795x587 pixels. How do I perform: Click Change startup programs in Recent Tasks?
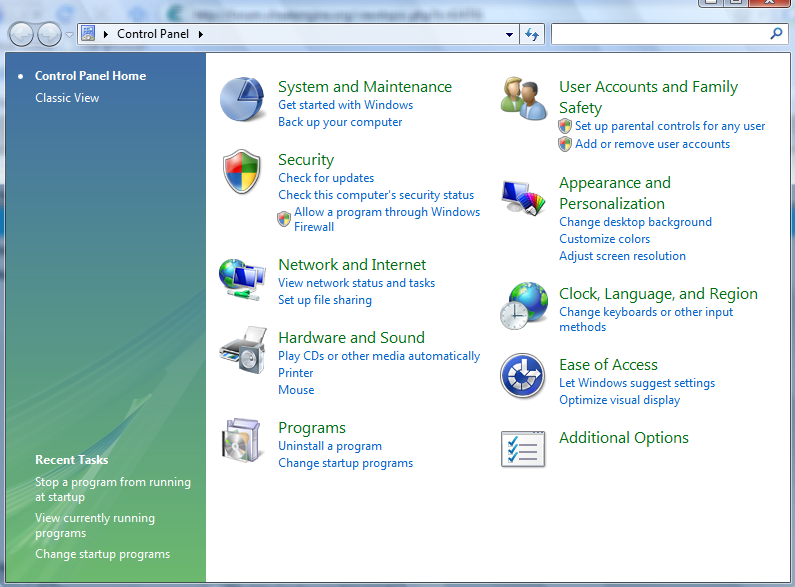pyautogui.click(x=102, y=554)
